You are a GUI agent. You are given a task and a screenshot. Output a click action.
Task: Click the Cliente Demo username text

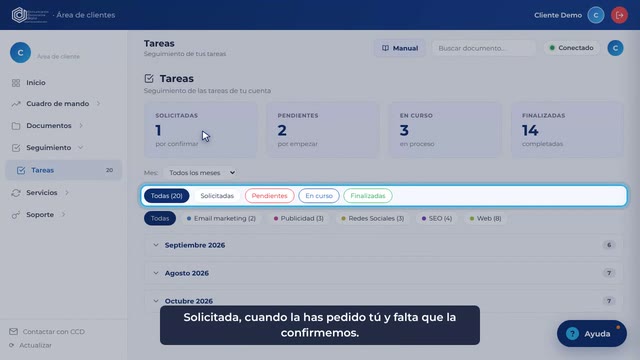[x=558, y=15]
